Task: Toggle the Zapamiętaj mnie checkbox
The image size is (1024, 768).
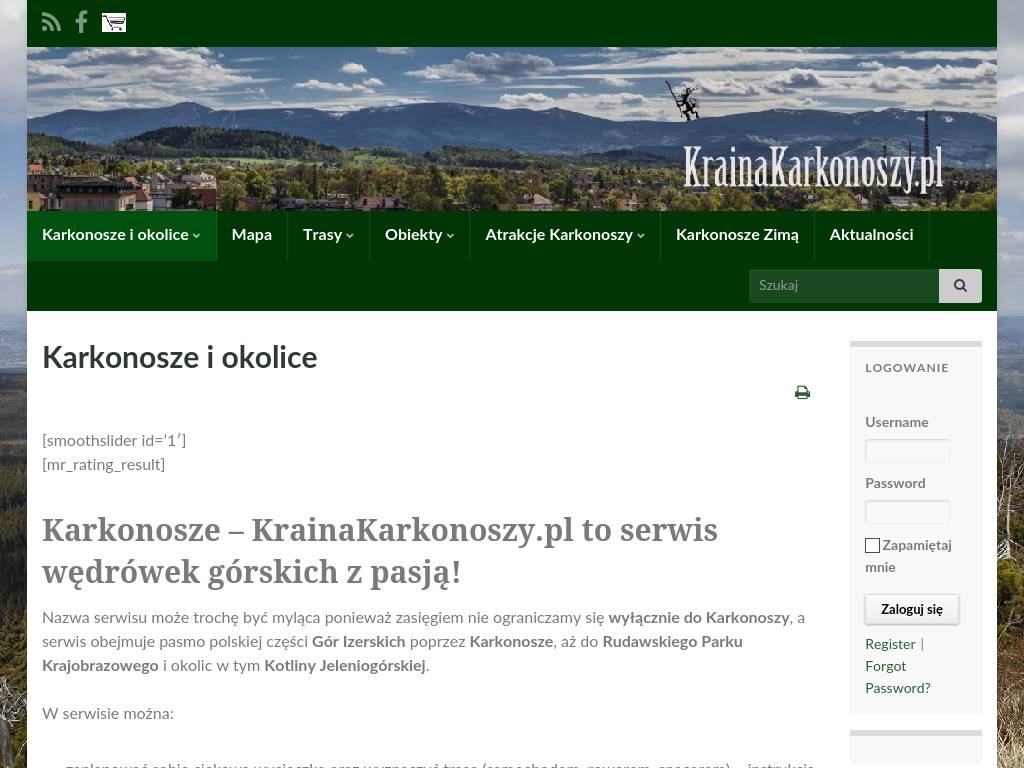Action: click(872, 545)
